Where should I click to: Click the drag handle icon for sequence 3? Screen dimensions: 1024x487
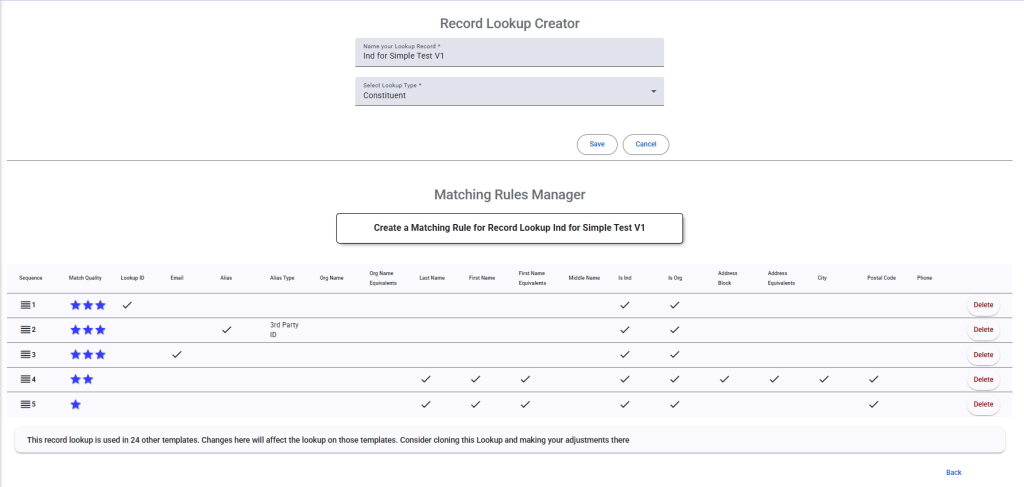24,355
